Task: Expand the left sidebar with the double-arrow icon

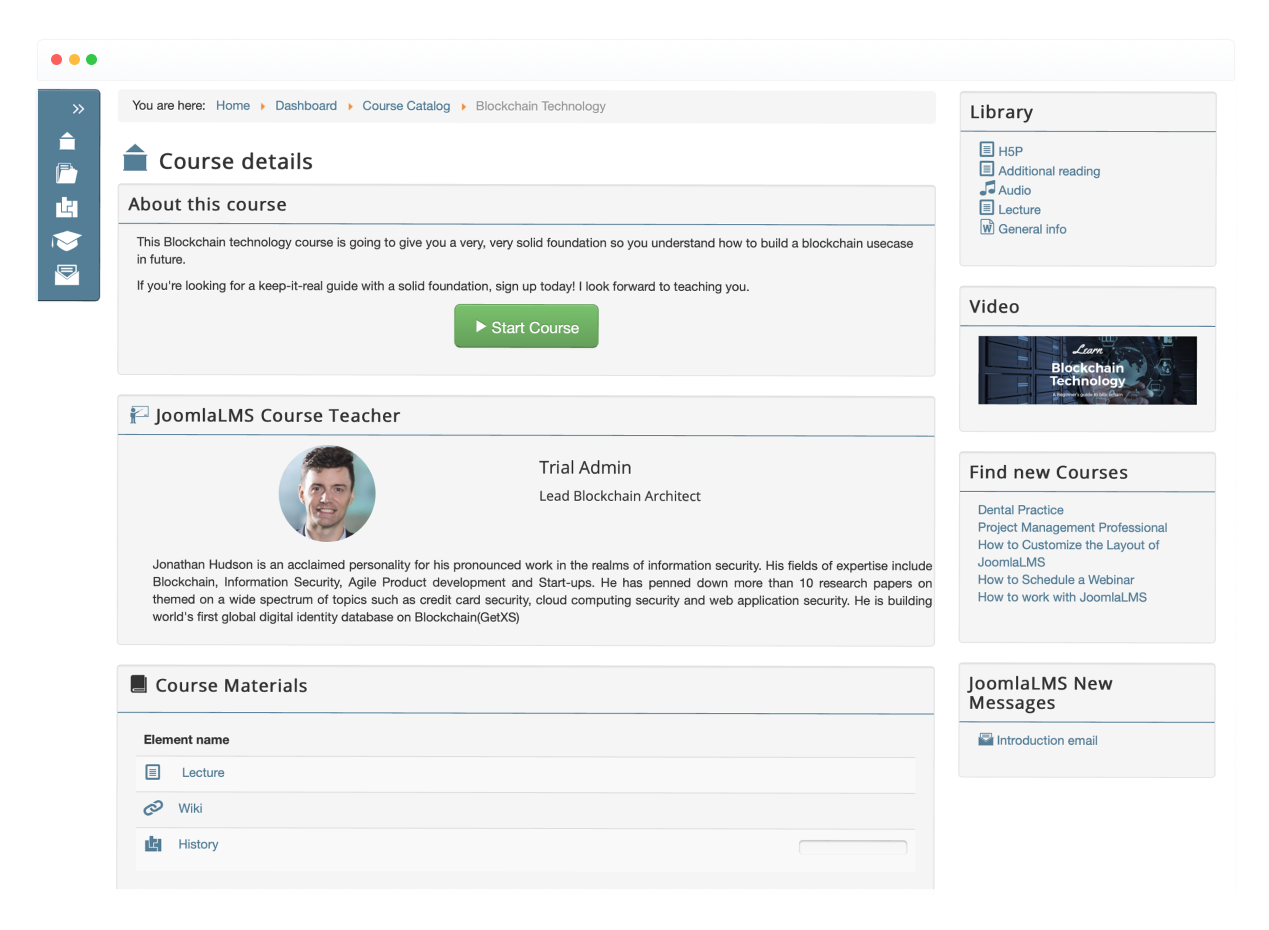Action: [x=79, y=109]
